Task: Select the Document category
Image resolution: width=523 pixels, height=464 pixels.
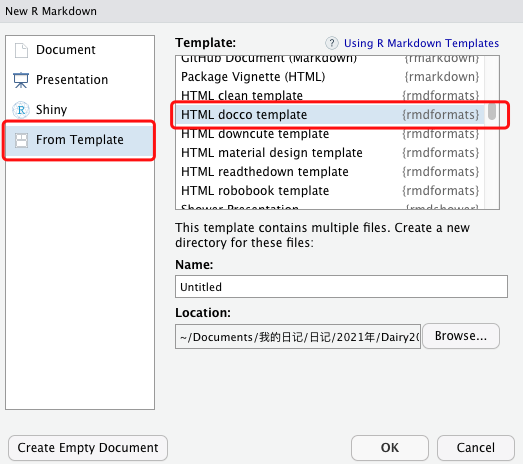Action: (80, 50)
